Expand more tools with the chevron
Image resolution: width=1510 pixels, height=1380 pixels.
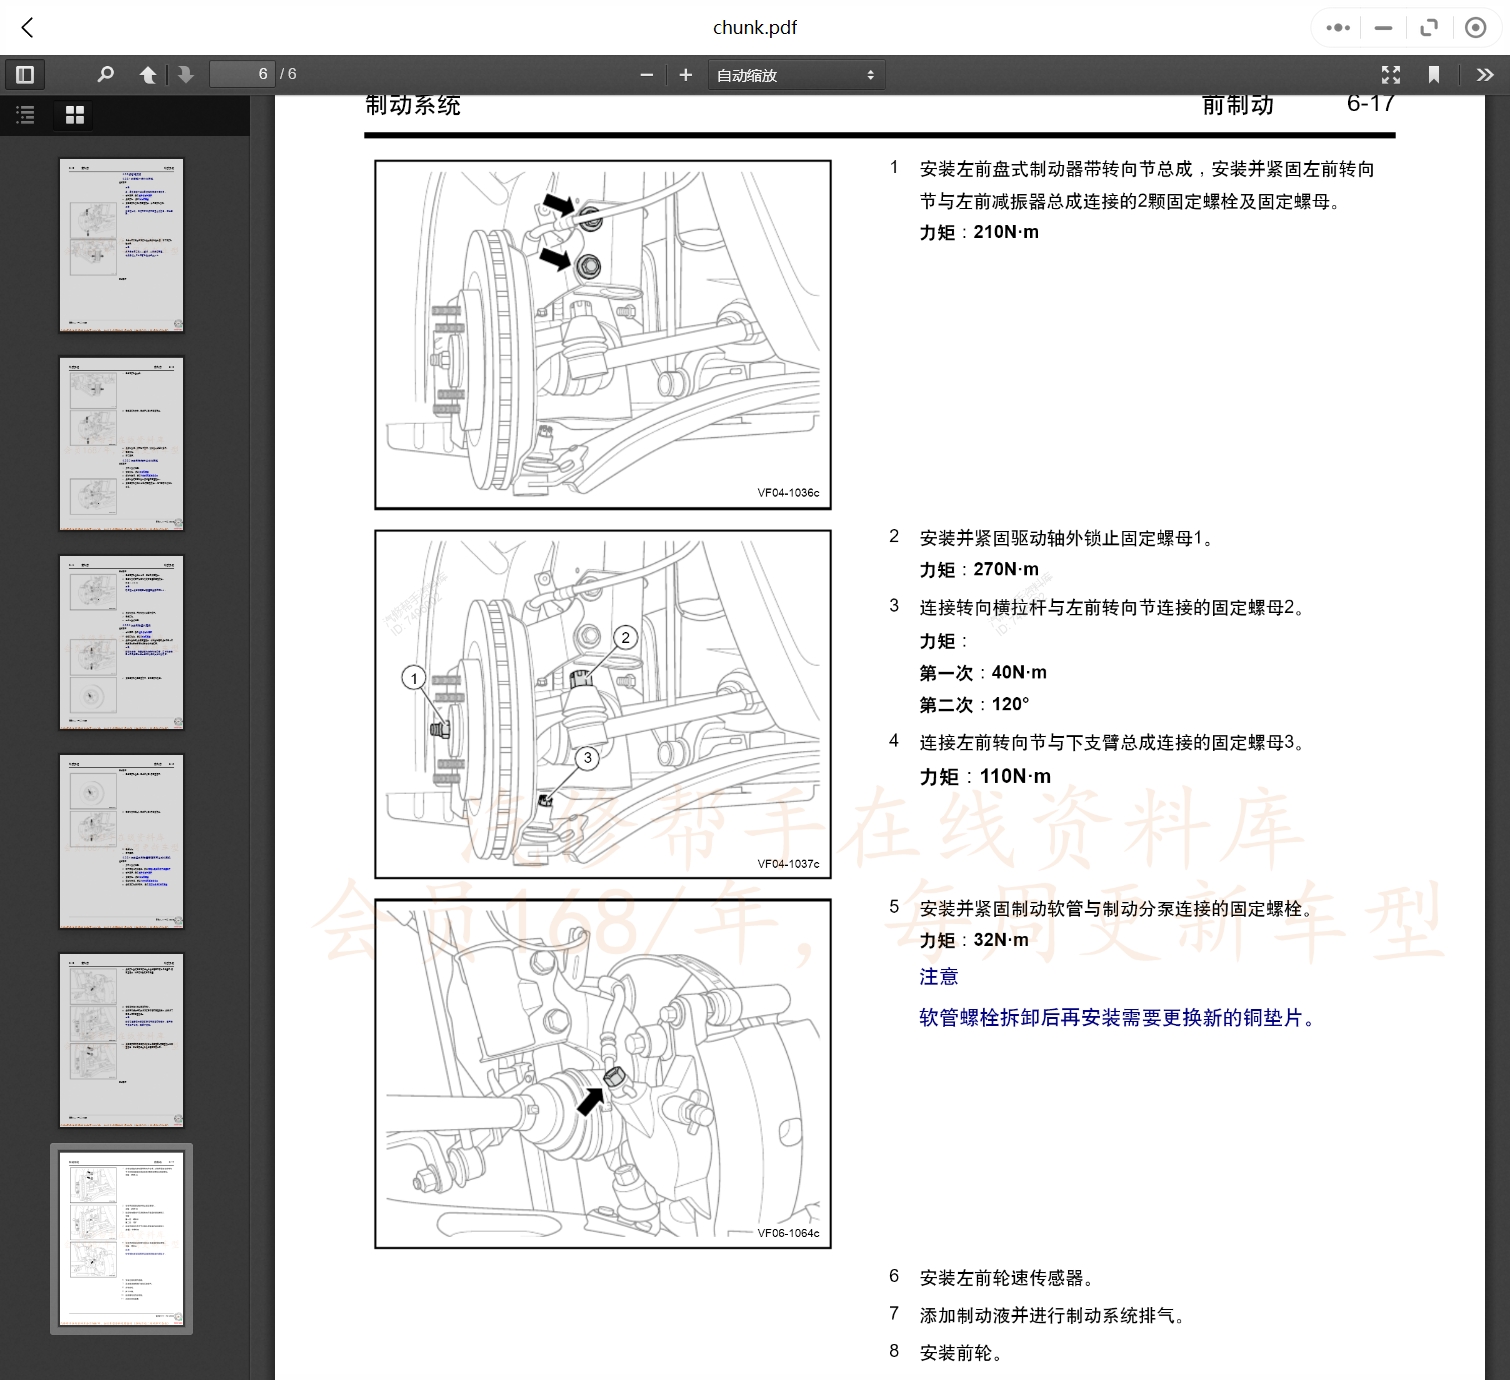(x=1487, y=74)
